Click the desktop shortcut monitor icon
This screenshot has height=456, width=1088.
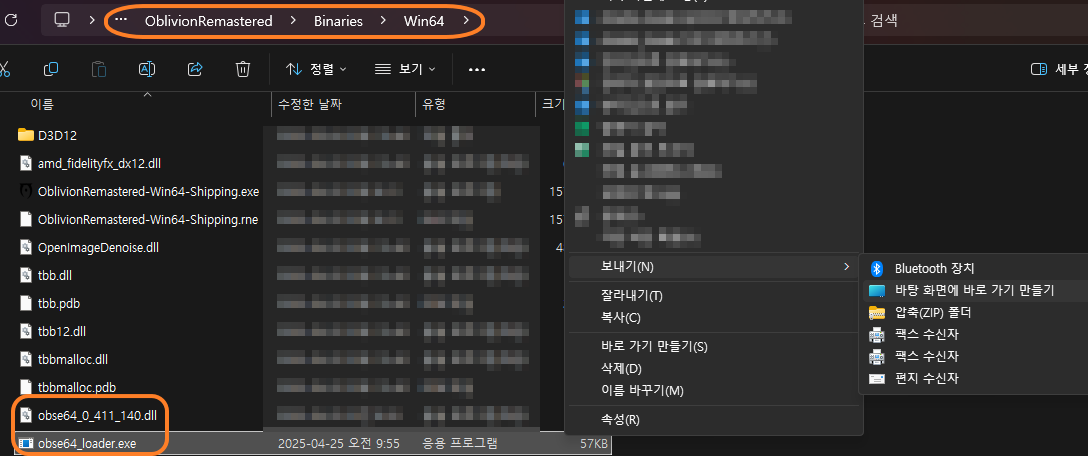click(x=877, y=291)
